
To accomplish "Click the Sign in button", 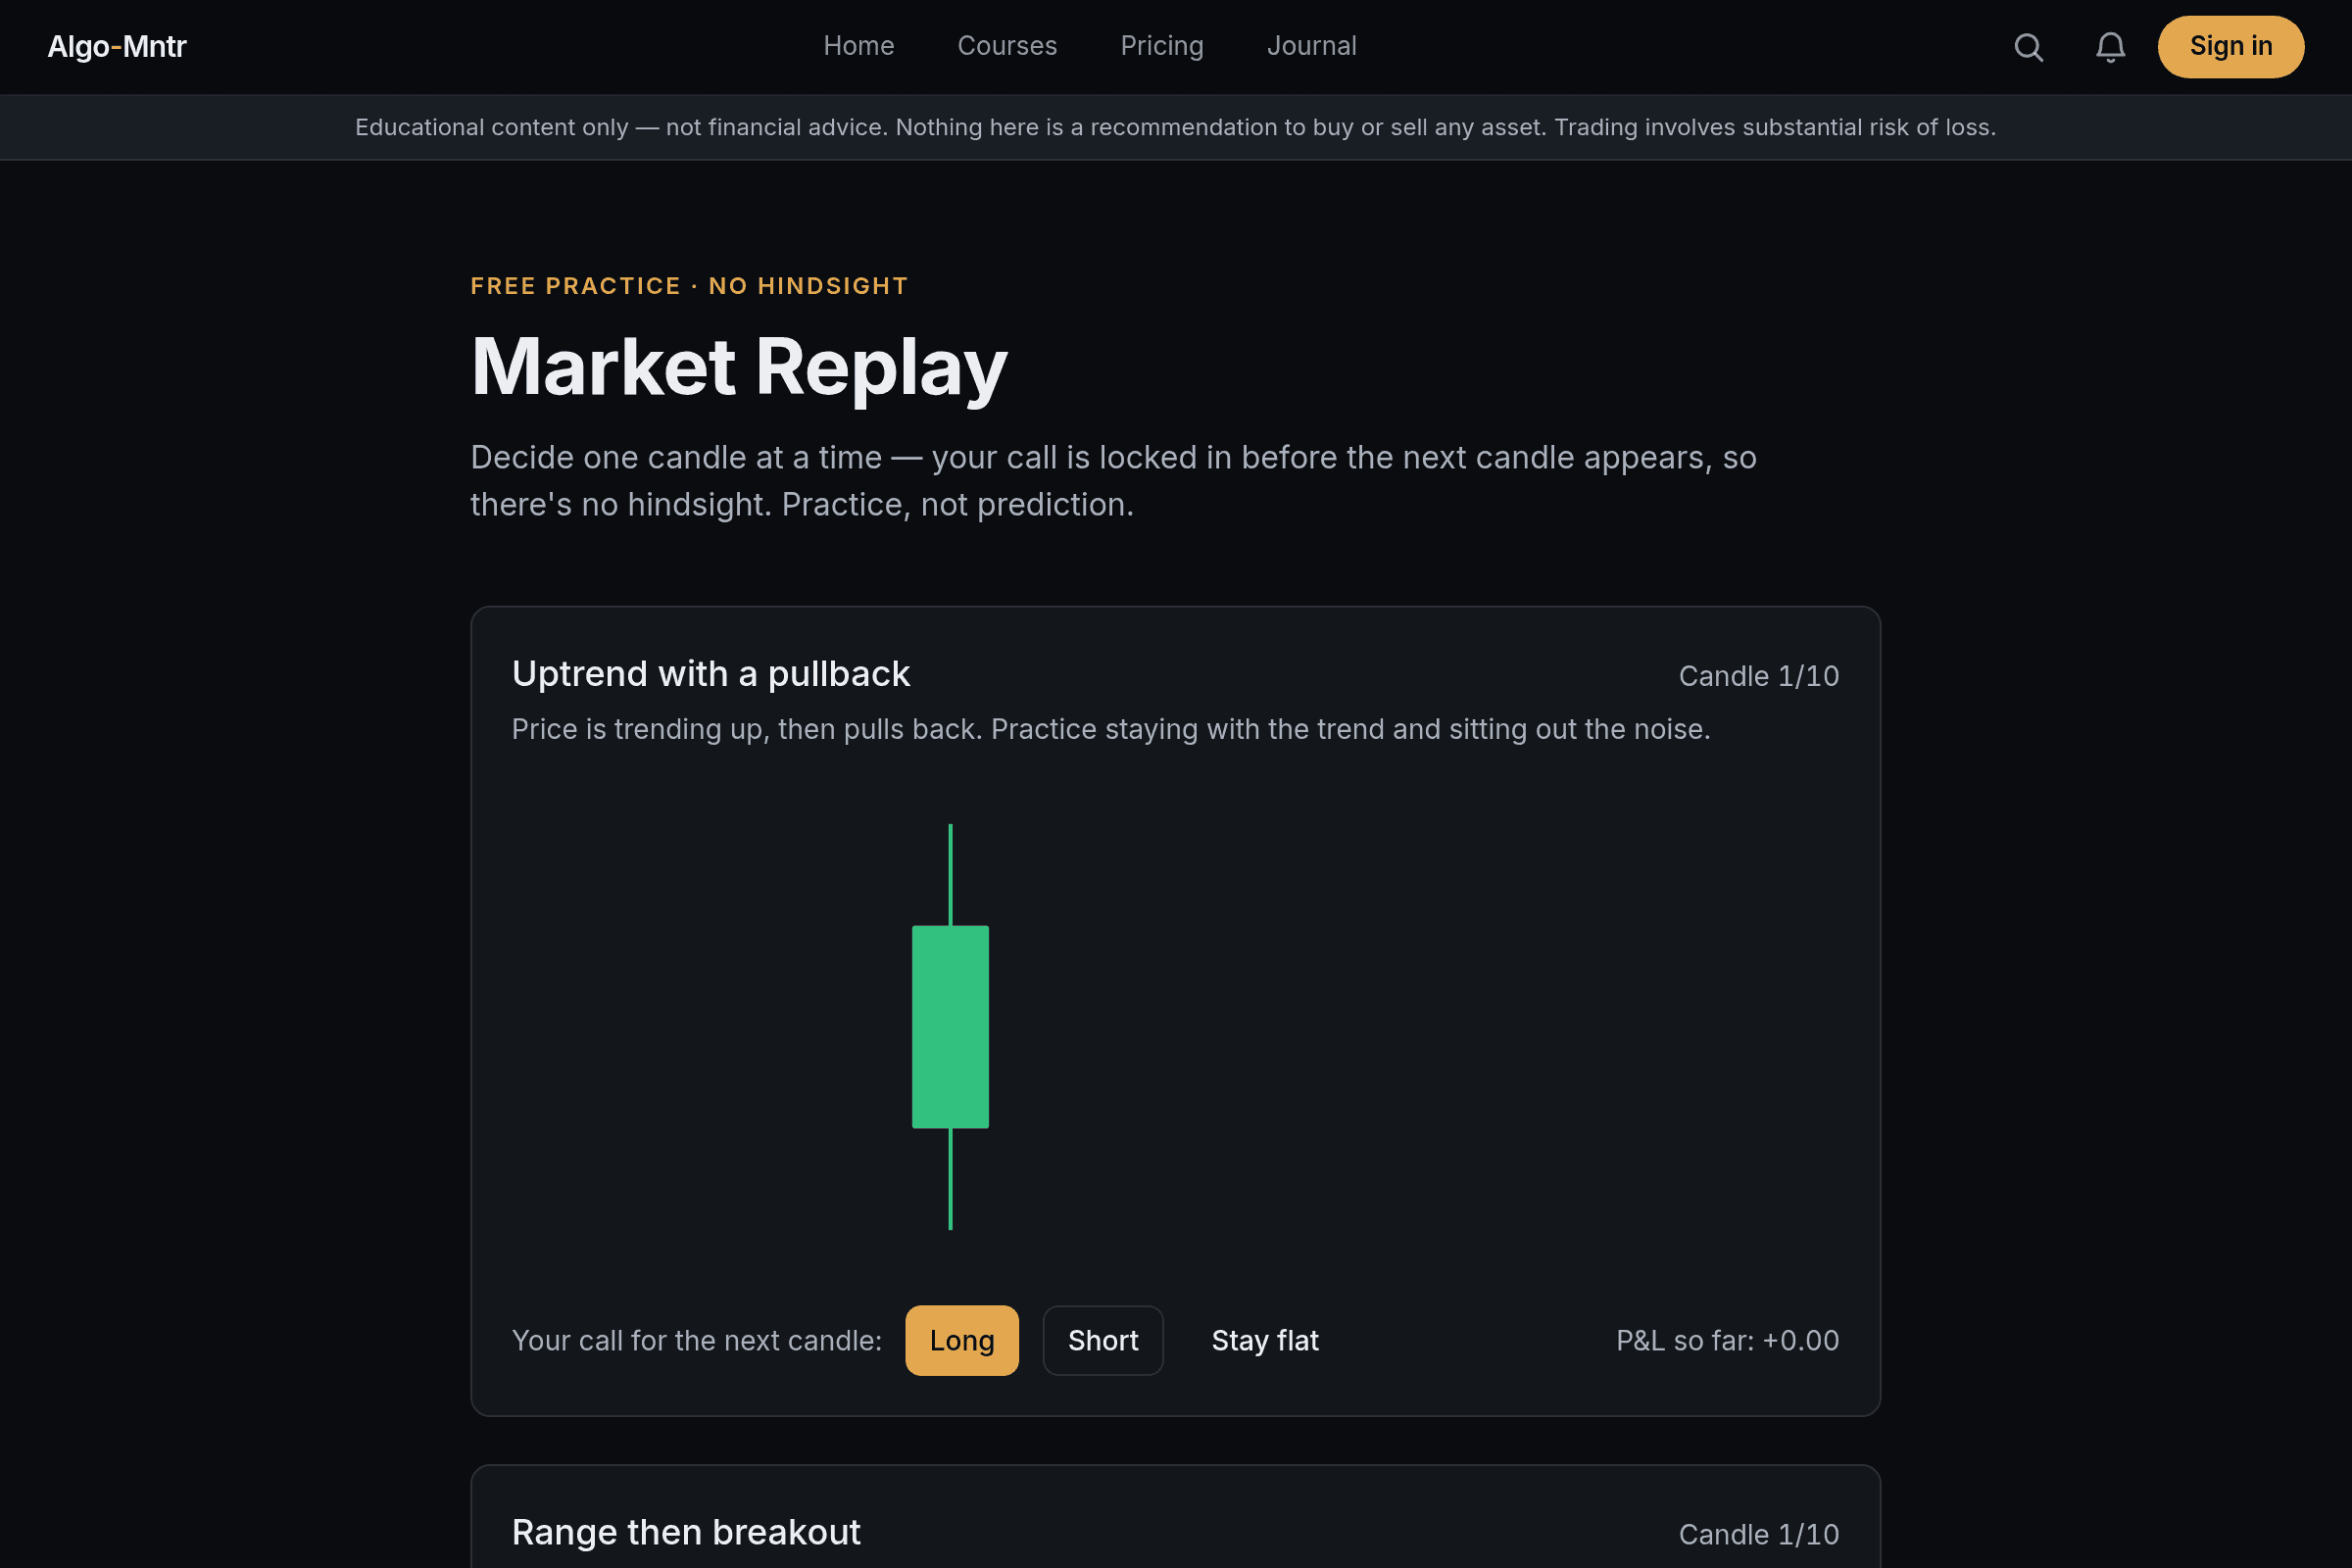I will pos(2230,47).
